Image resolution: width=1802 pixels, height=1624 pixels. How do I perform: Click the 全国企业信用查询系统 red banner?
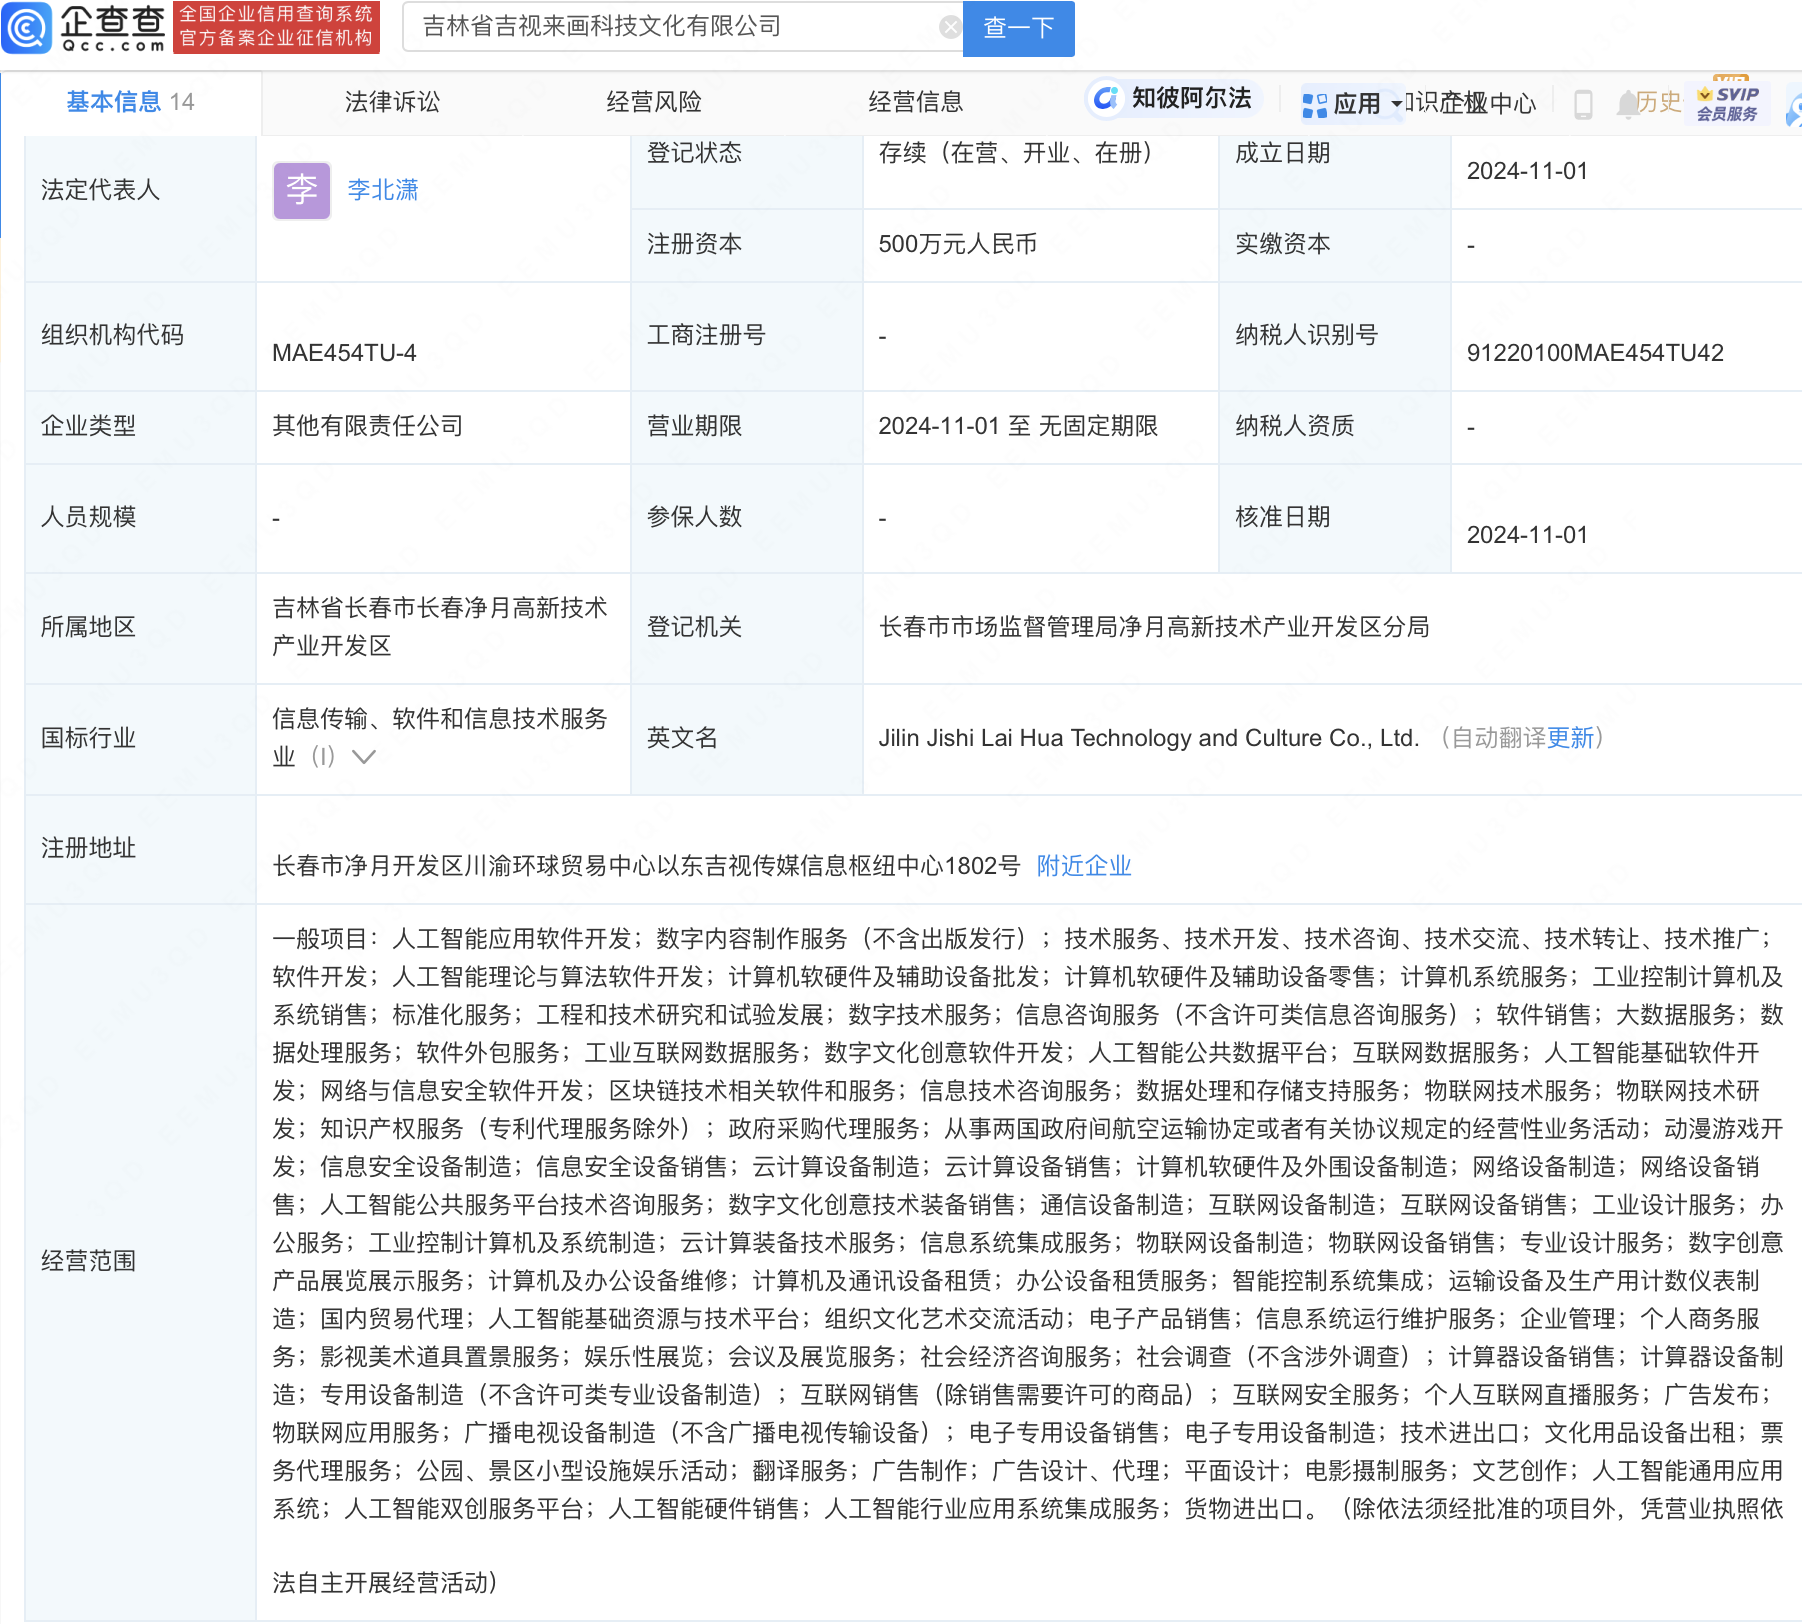(x=276, y=26)
